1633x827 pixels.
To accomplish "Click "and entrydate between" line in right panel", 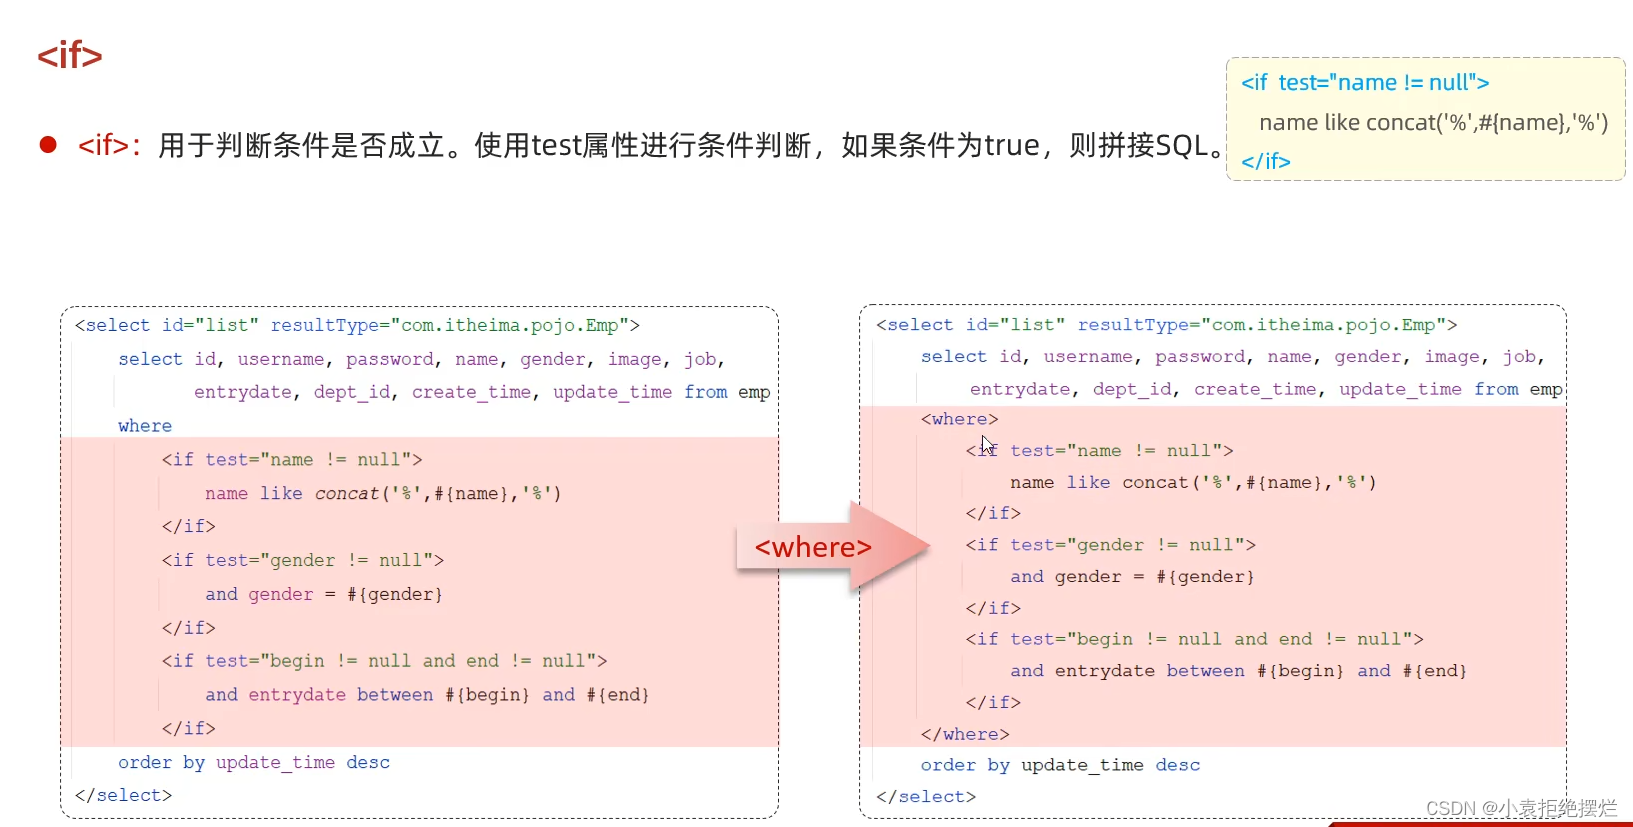I will point(1238,671).
